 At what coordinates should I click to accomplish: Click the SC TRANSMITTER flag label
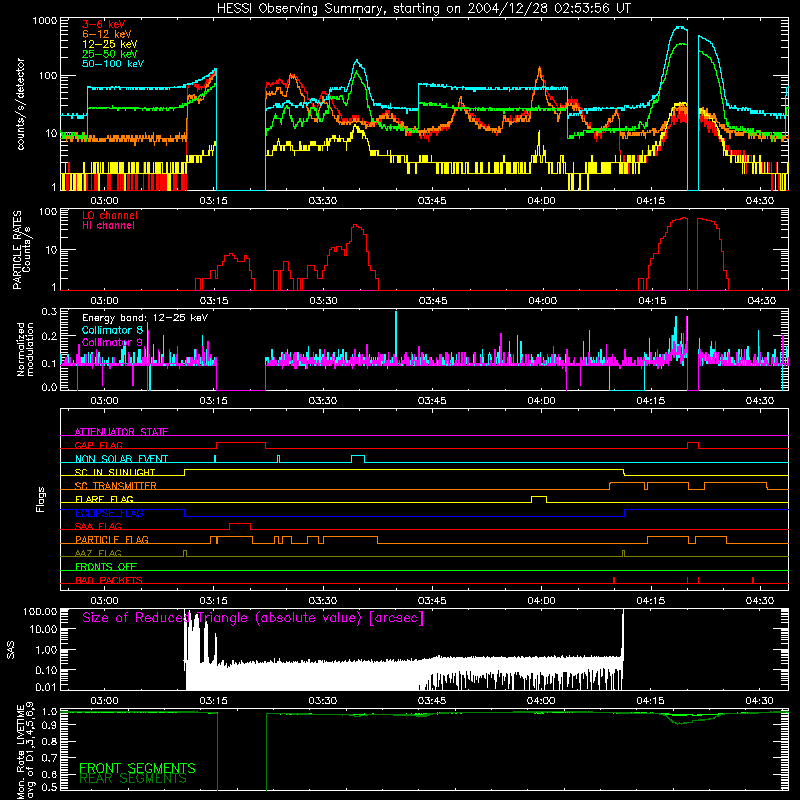click(x=115, y=486)
